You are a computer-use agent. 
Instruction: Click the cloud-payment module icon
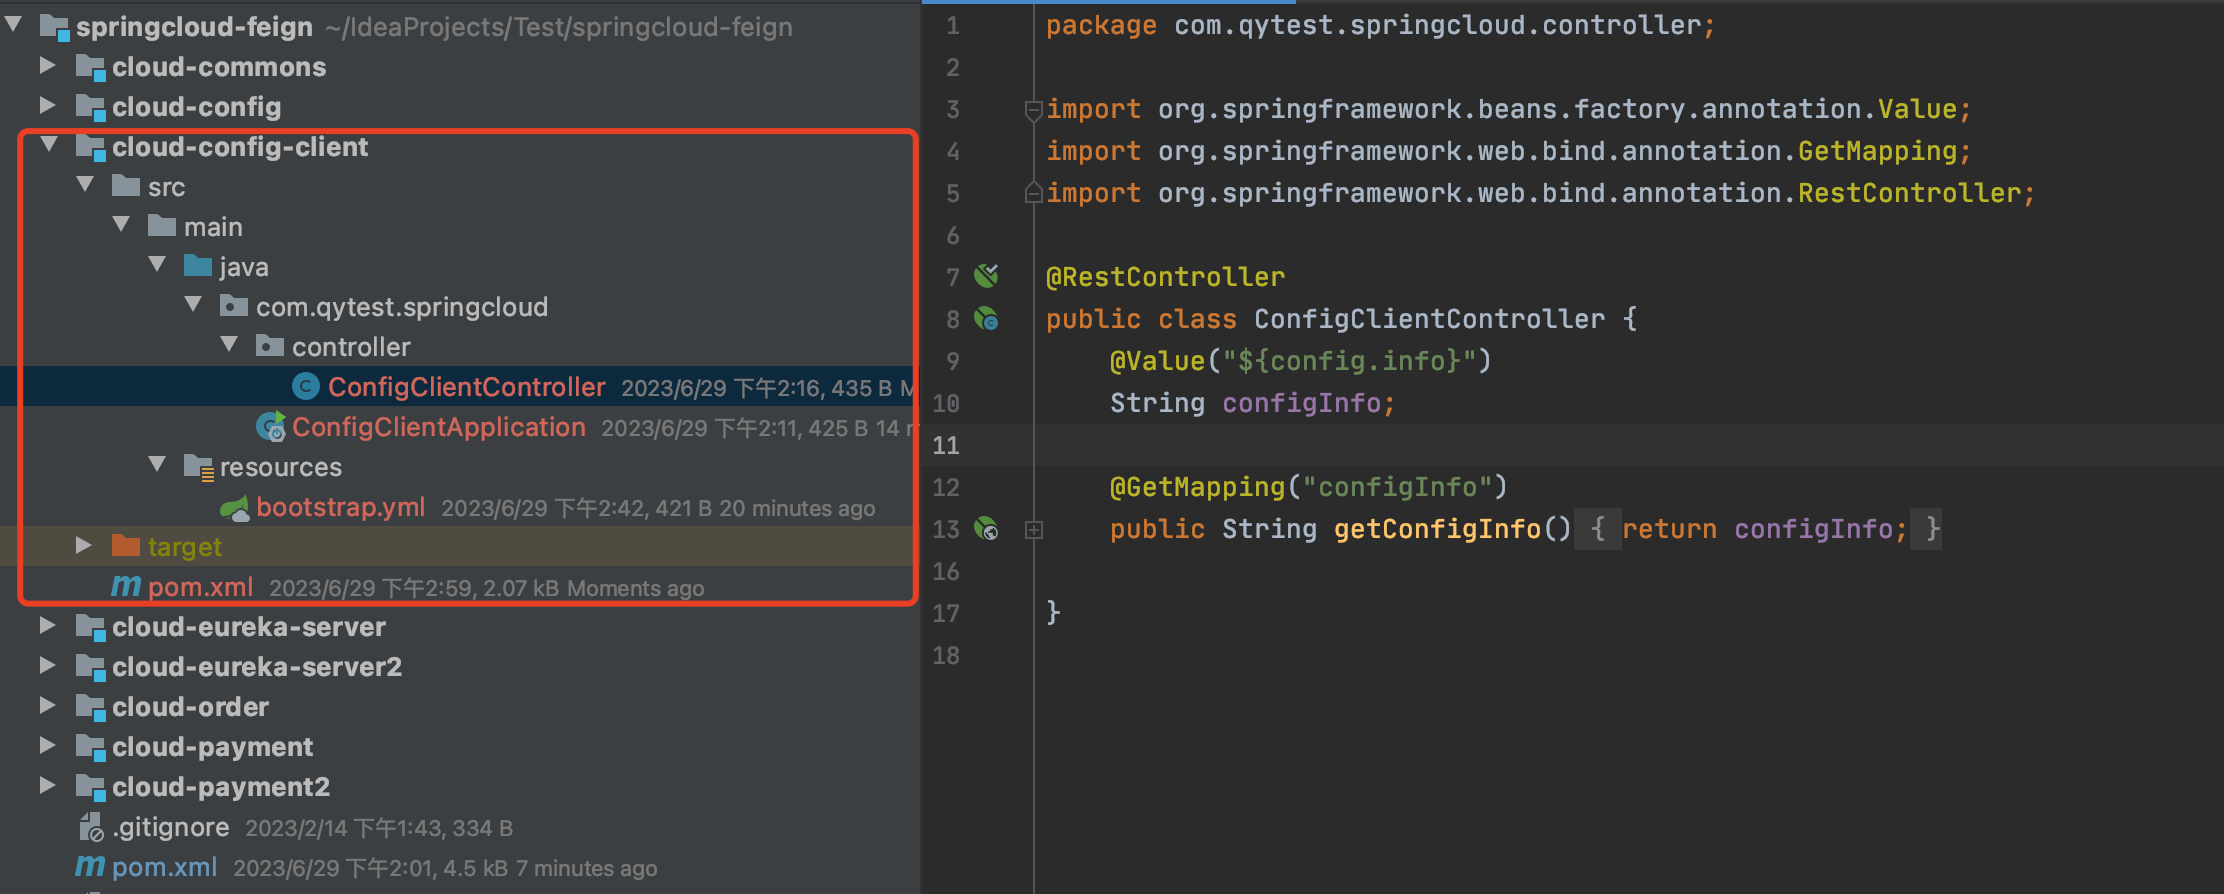click(91, 747)
